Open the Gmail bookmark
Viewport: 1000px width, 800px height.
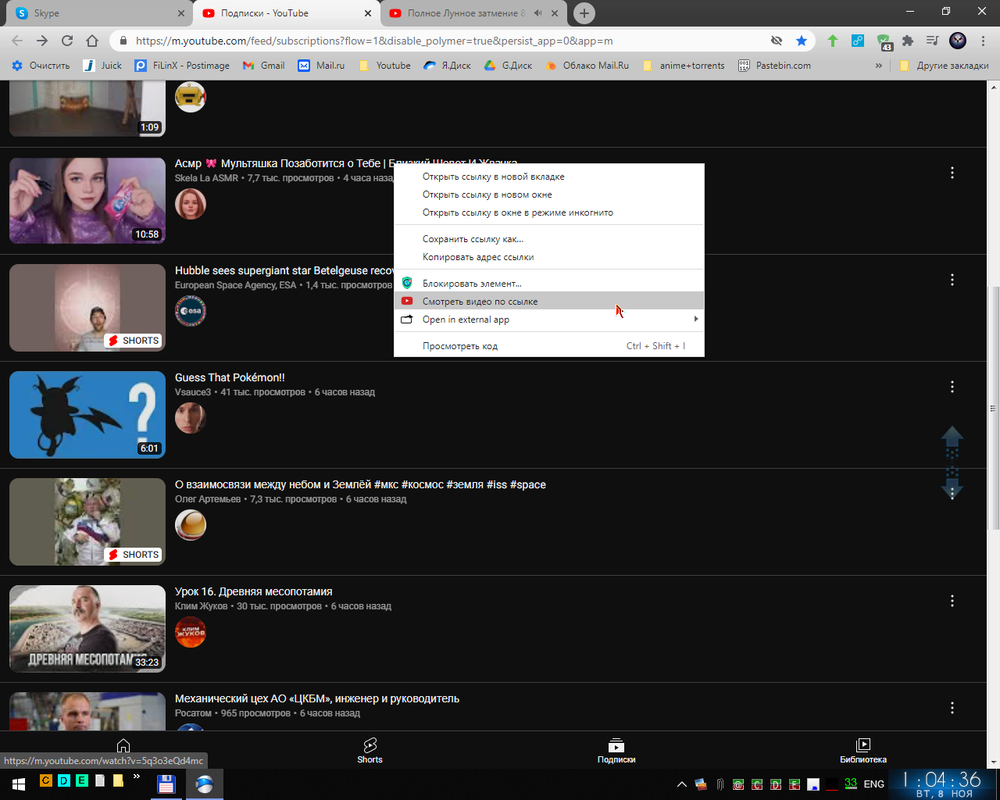tap(263, 65)
